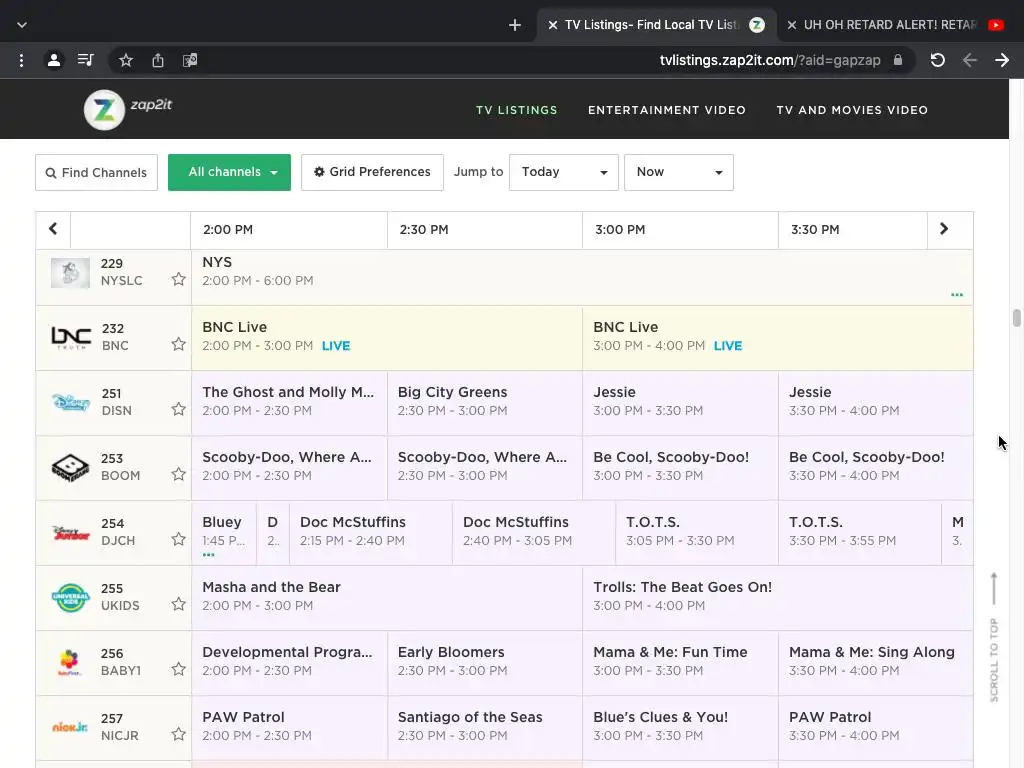Click the Find Channels button
Viewport: 1024px width, 768px height.
point(97,172)
